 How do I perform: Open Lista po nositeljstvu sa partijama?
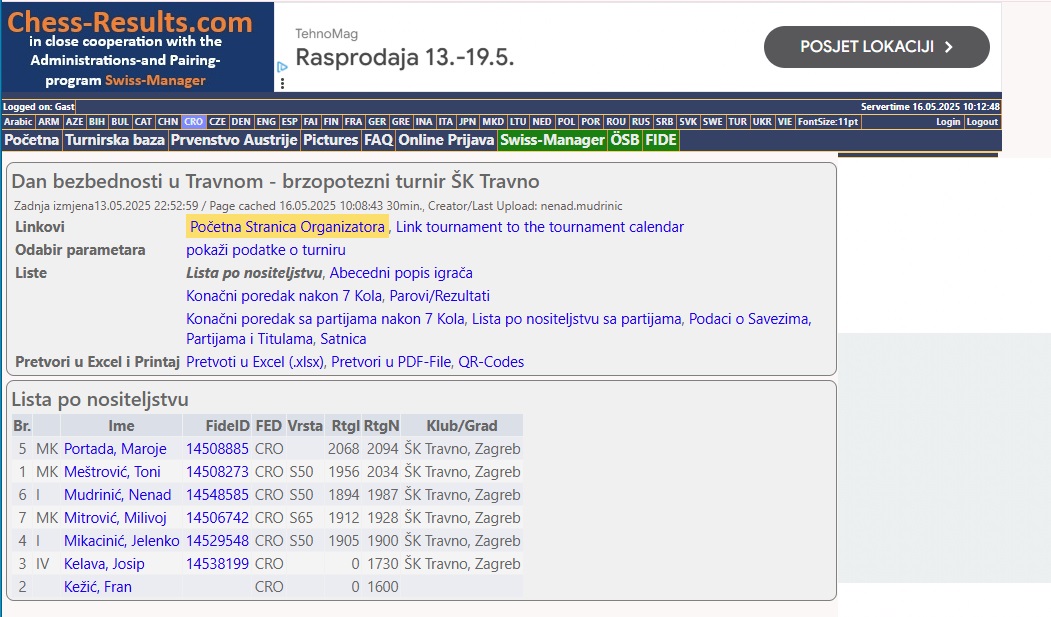(x=576, y=319)
